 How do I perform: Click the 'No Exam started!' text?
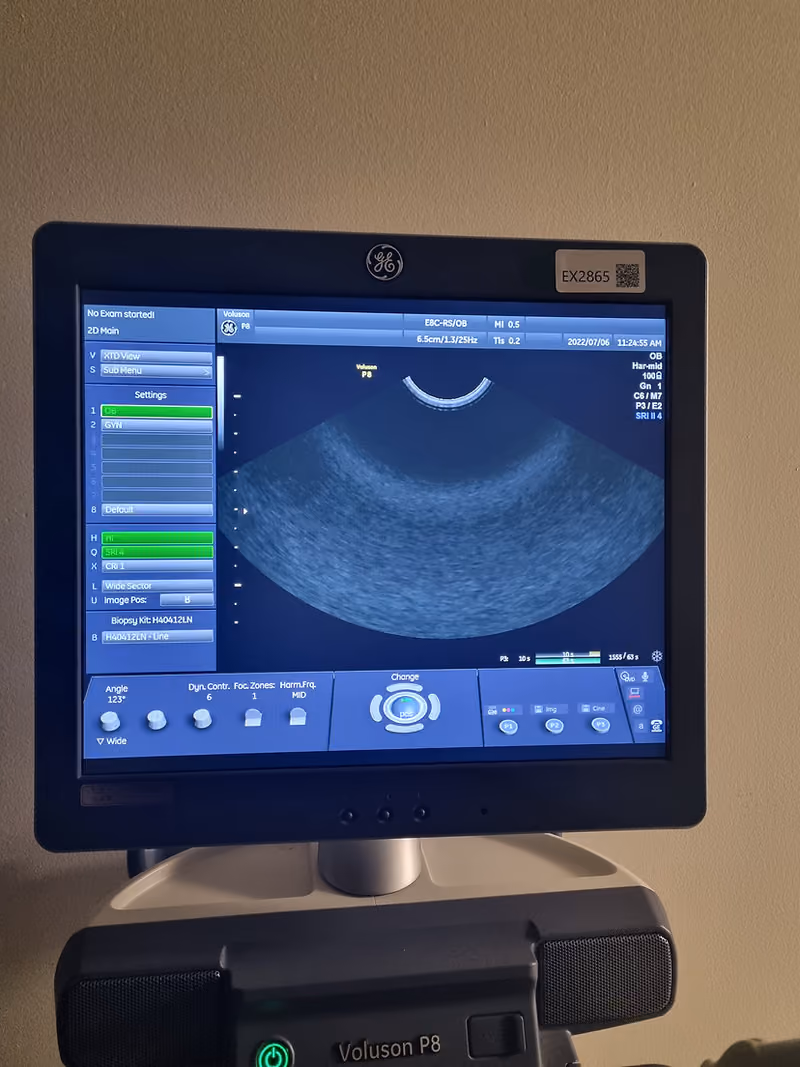121,314
